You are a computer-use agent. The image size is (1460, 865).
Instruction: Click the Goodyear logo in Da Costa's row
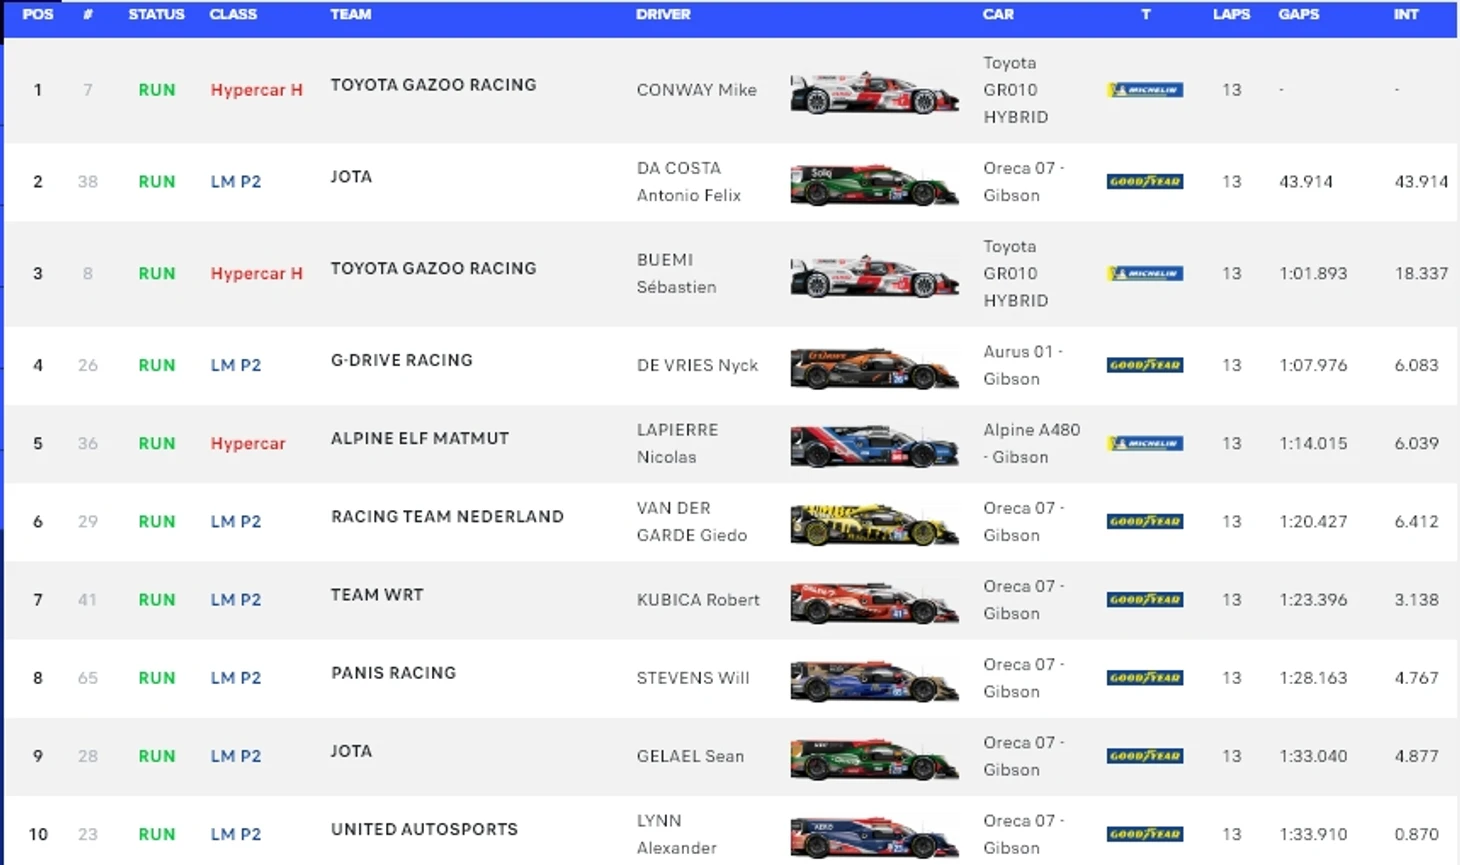pos(1145,182)
